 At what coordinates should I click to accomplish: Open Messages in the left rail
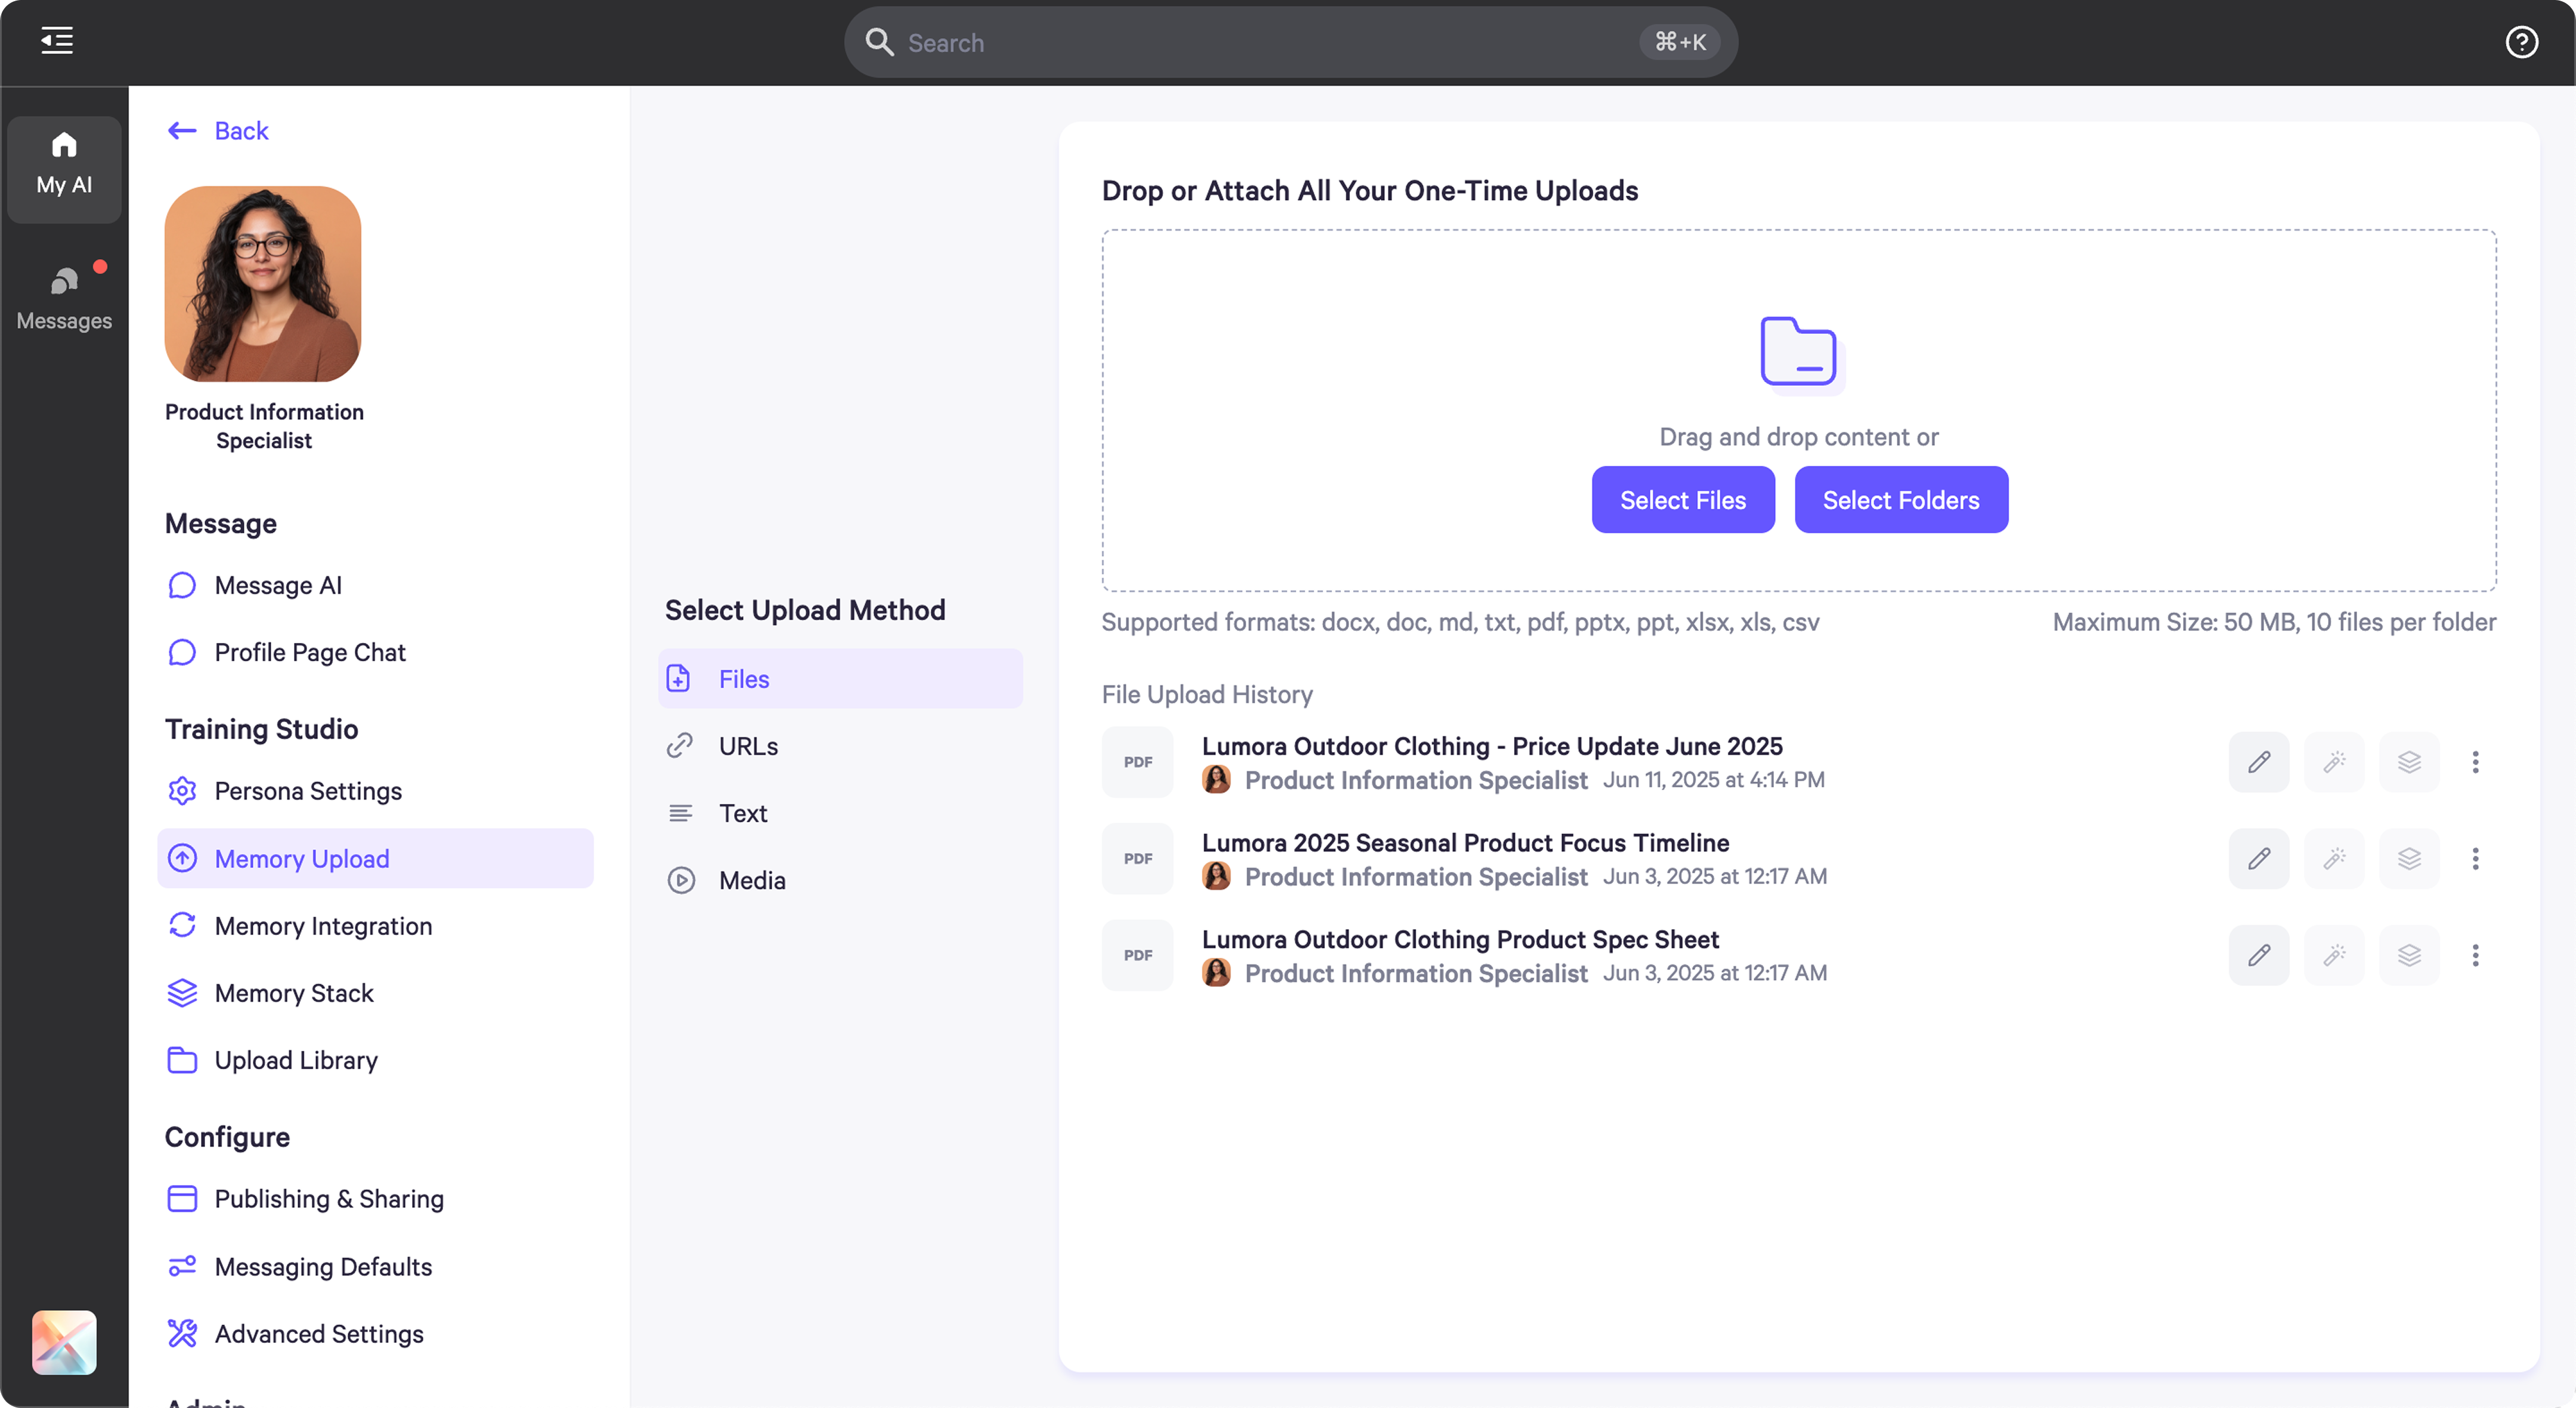(x=64, y=298)
